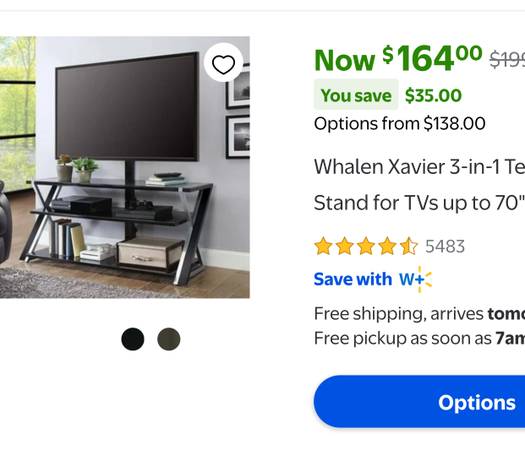
Task: Select the dark olive color swatch
Action: [x=169, y=339]
